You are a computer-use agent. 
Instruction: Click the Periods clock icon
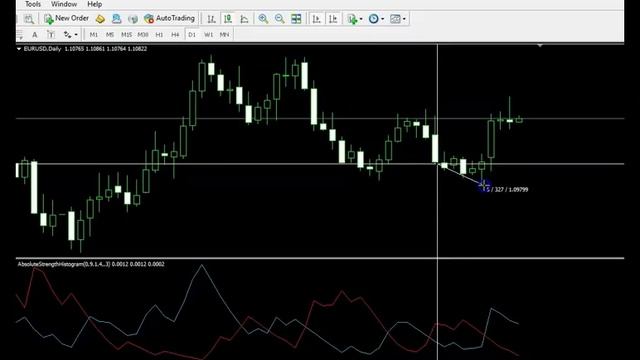[x=373, y=19]
